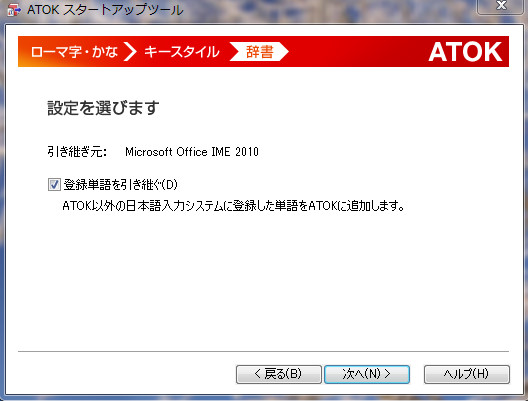Click the ATOK startup tool title bar icon
The width and height of the screenshot is (528, 401).
pyautogui.click(x=14, y=10)
